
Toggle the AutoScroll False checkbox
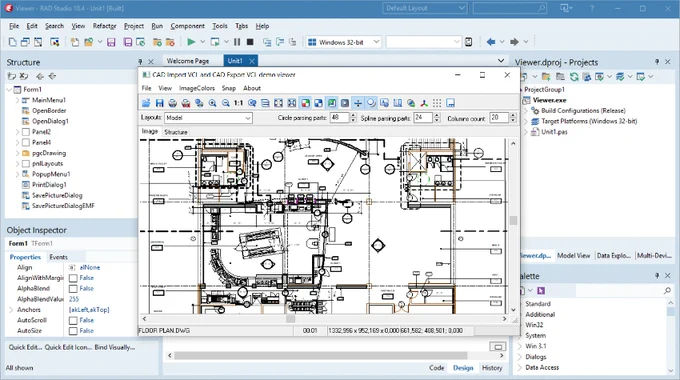(73, 321)
